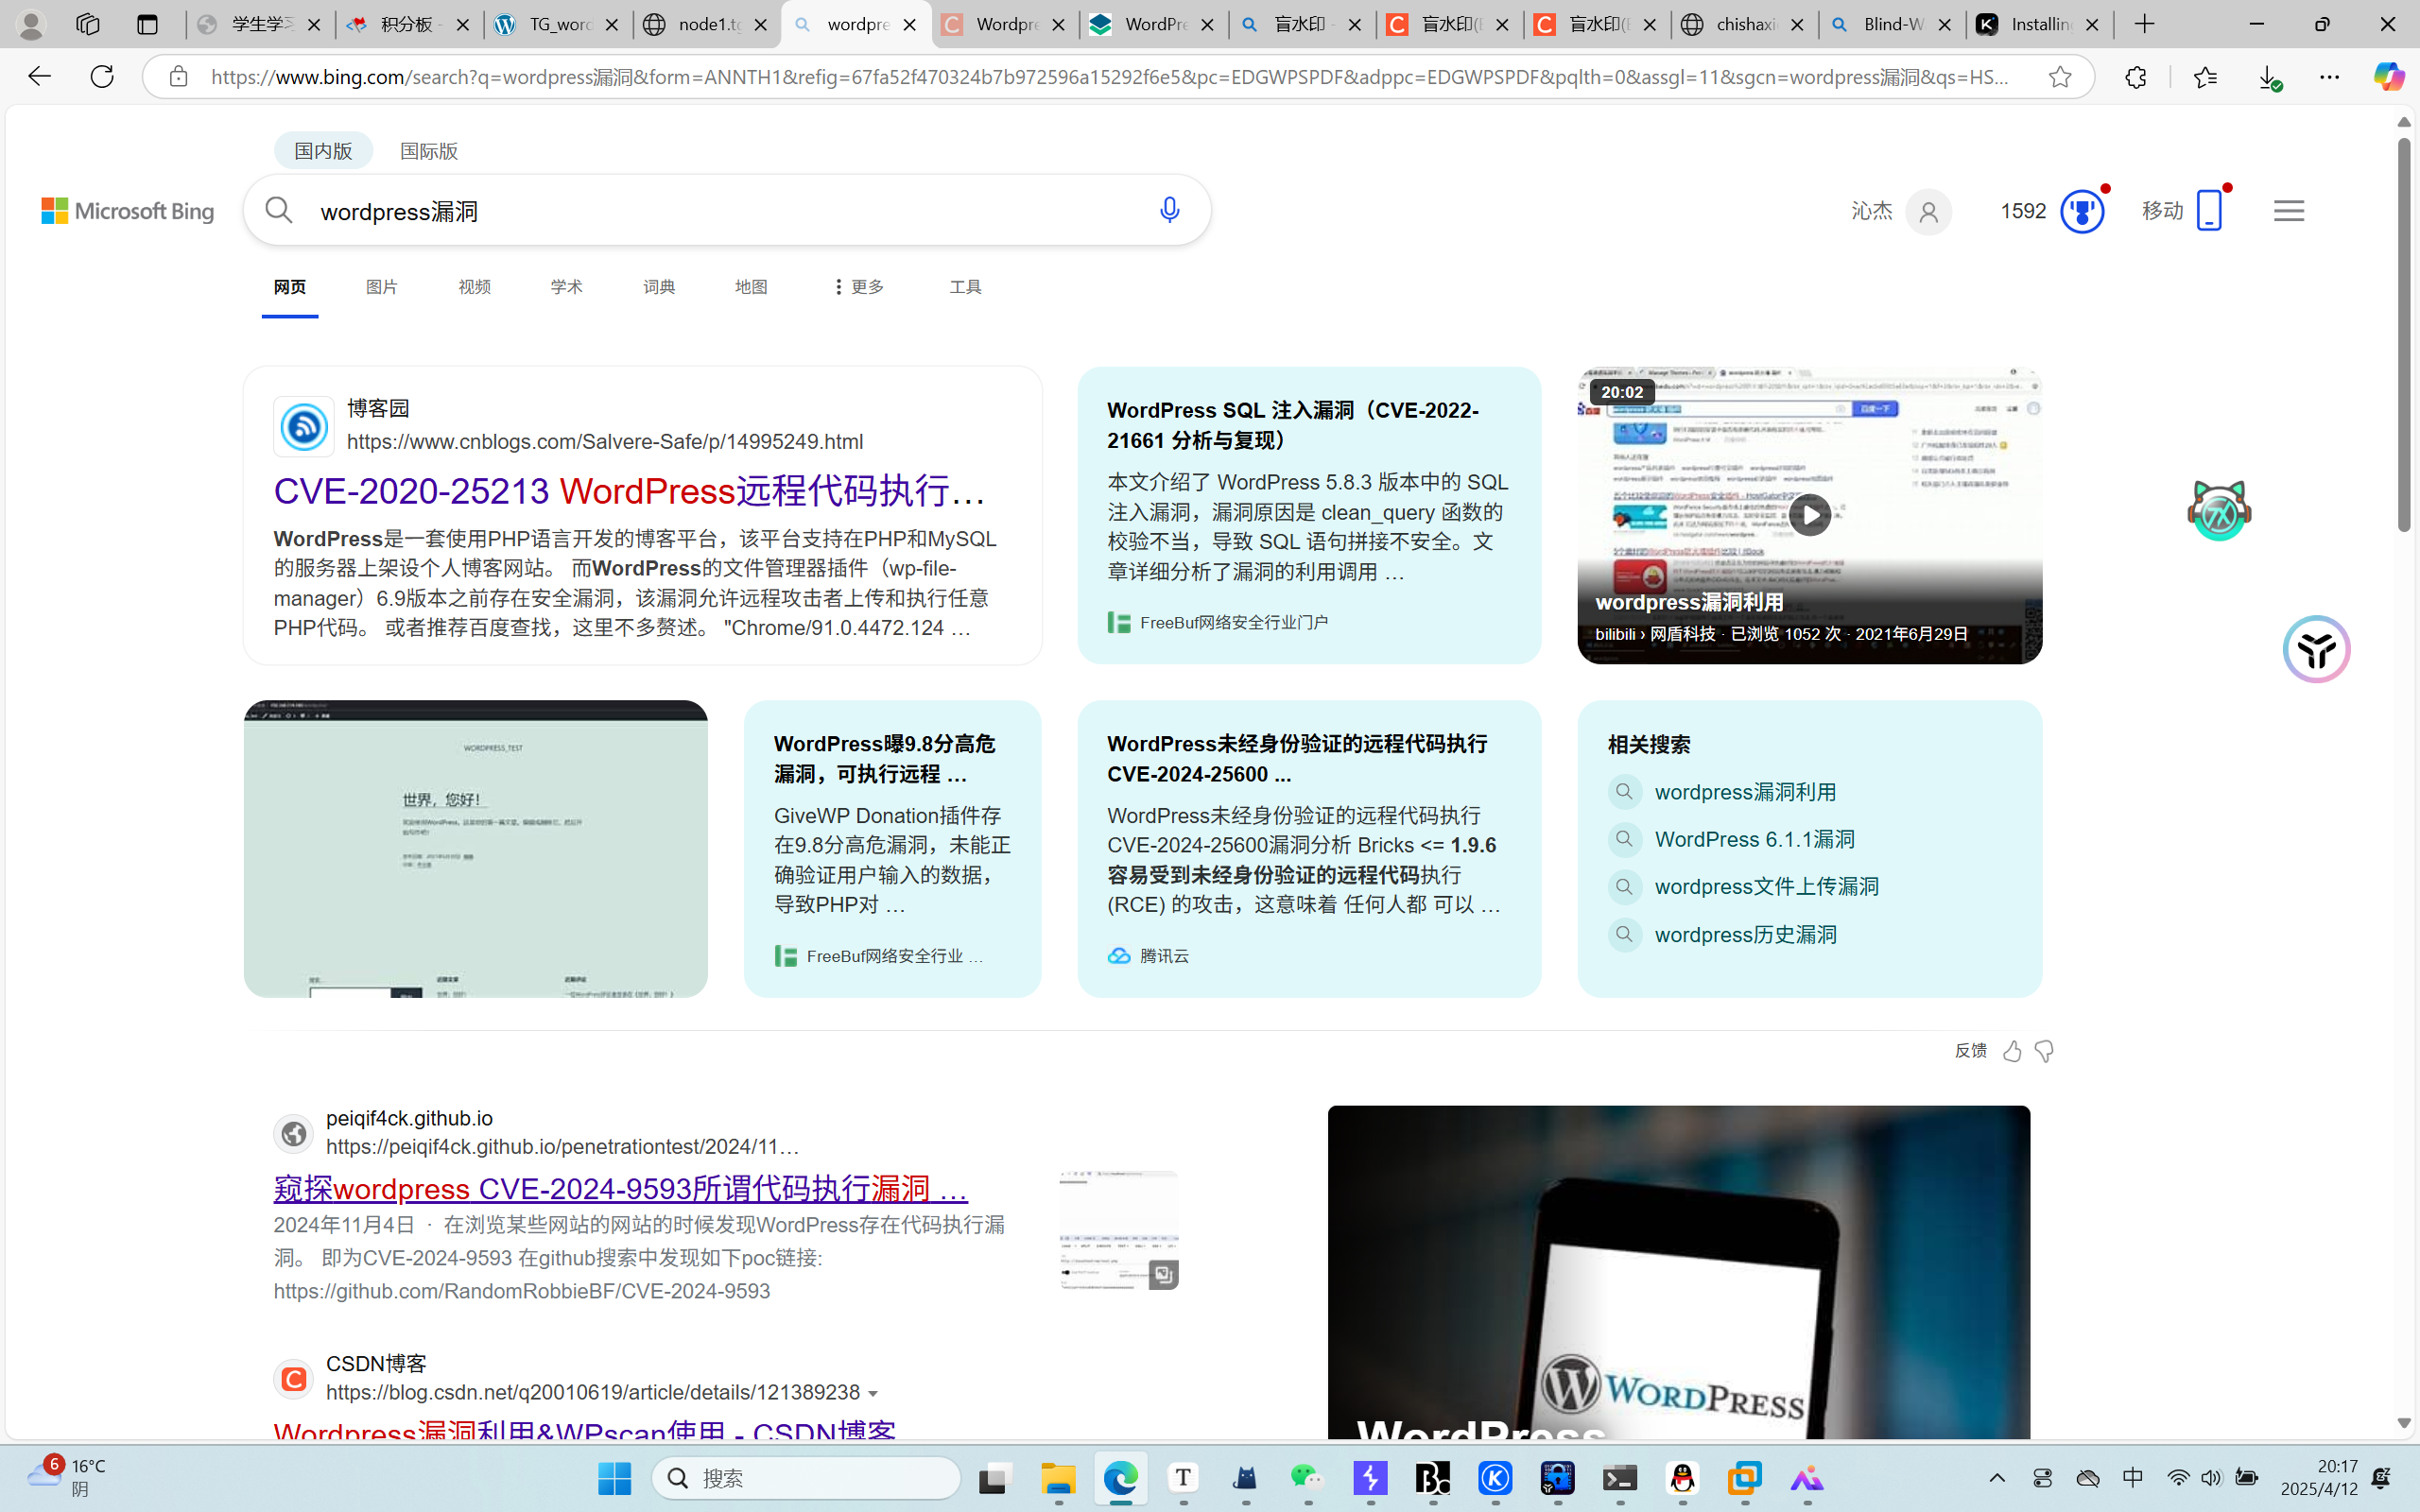Play the wordpress漏洞利用 bilibili video
Screen dimensions: 2420x1512
pyautogui.click(x=1809, y=515)
